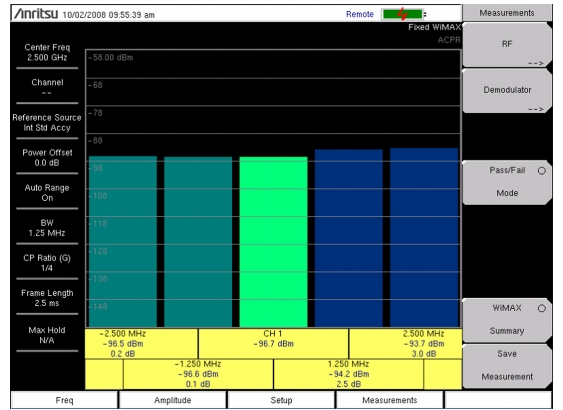The image size is (563, 410).
Task: Open the Freq menu
Action: (65, 400)
